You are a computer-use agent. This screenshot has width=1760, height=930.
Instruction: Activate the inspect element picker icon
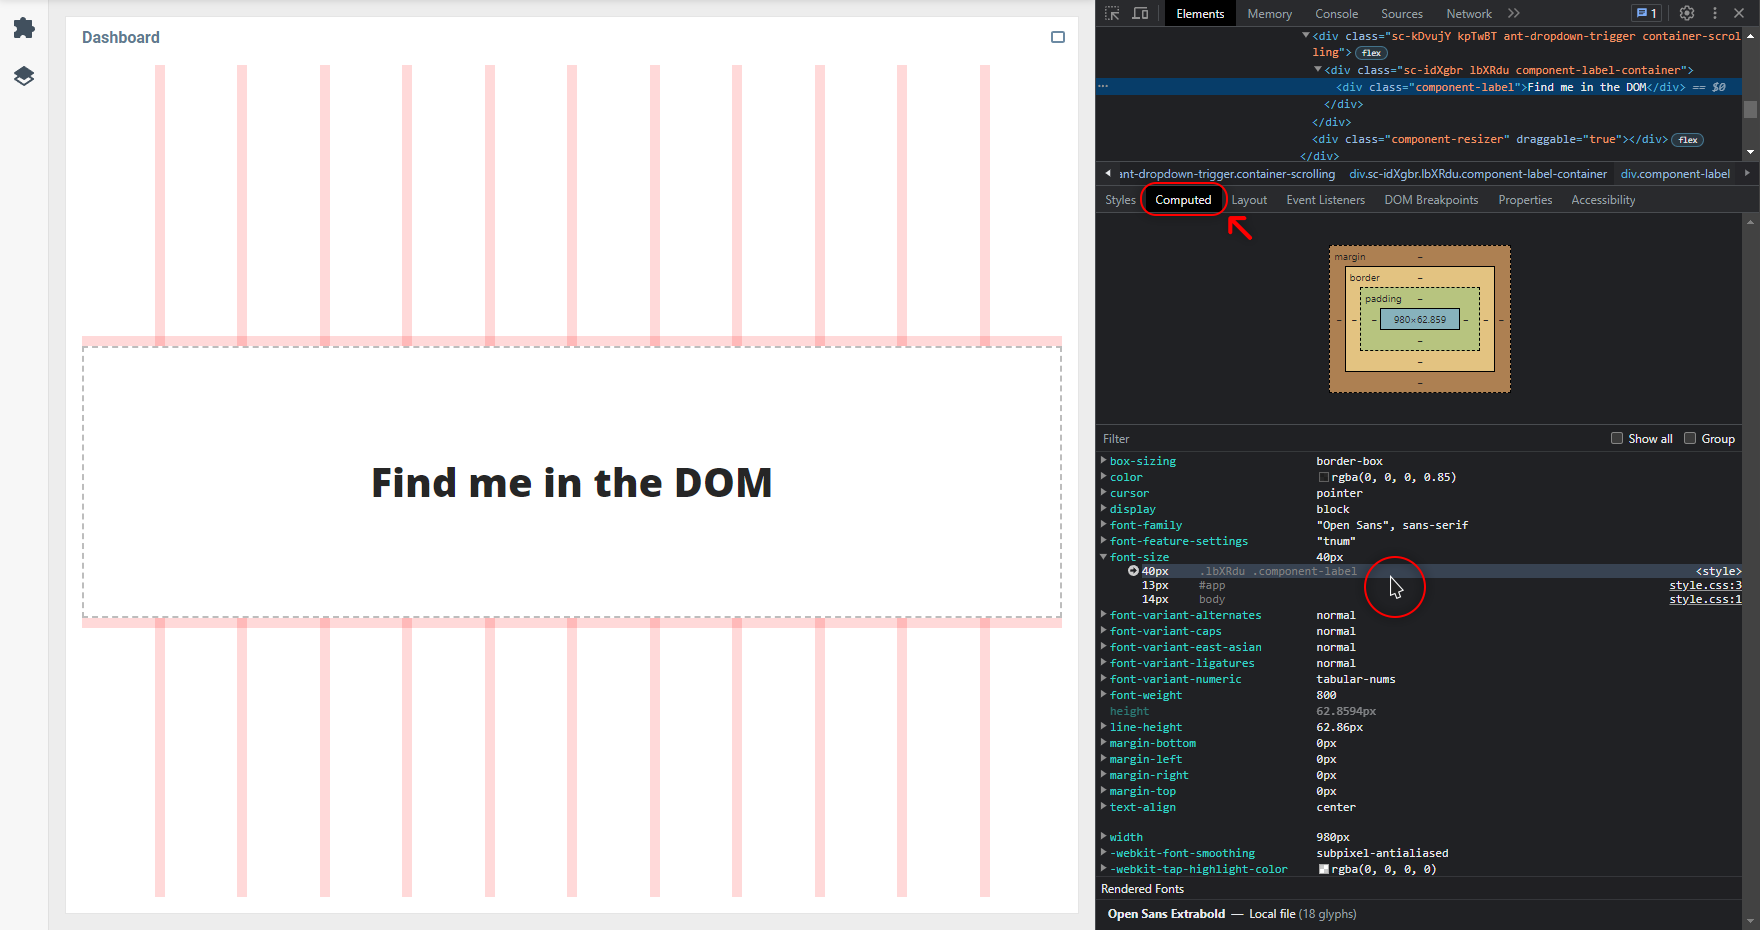point(1112,13)
